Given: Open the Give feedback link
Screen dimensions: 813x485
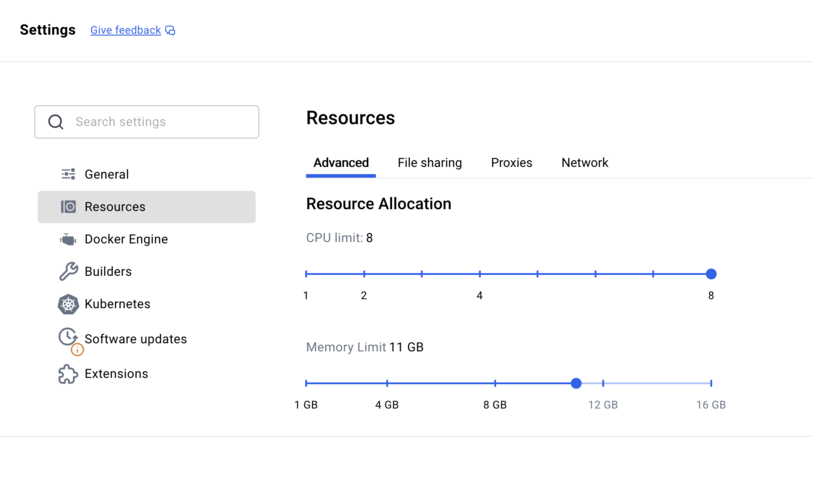Looking at the screenshot, I should pos(125,30).
